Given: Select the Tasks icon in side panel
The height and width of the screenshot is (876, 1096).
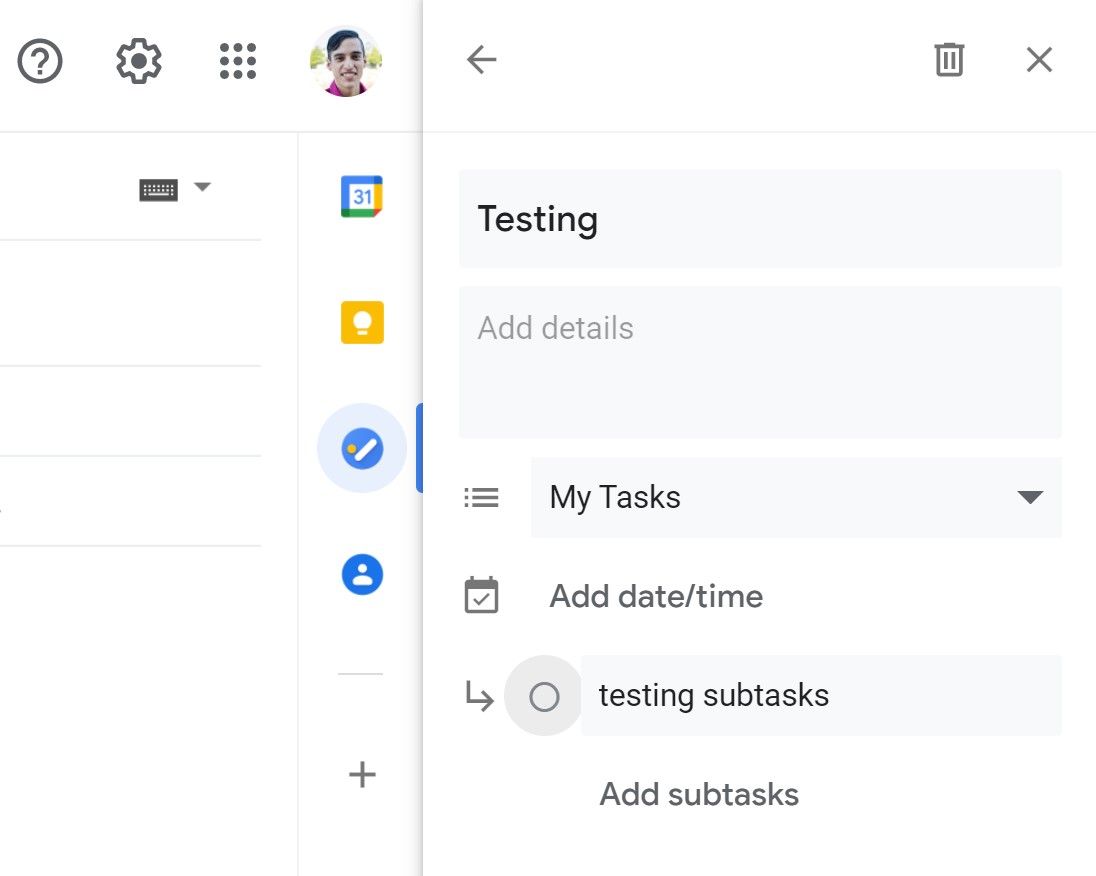Looking at the screenshot, I should click(x=361, y=448).
